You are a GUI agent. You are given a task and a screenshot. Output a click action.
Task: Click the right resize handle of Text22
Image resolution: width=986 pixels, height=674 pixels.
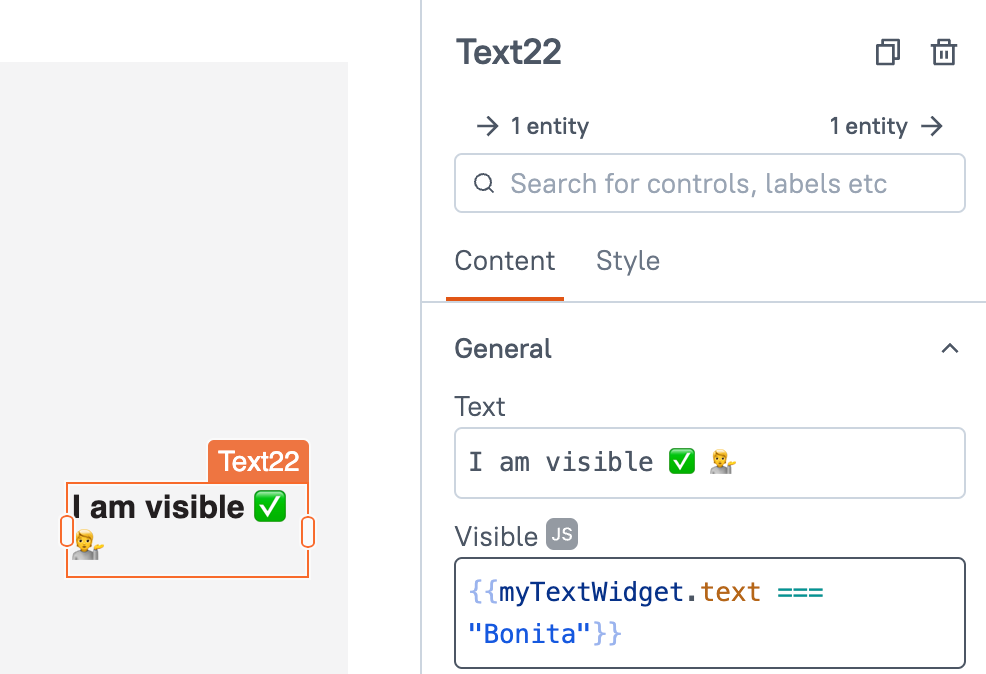[308, 531]
